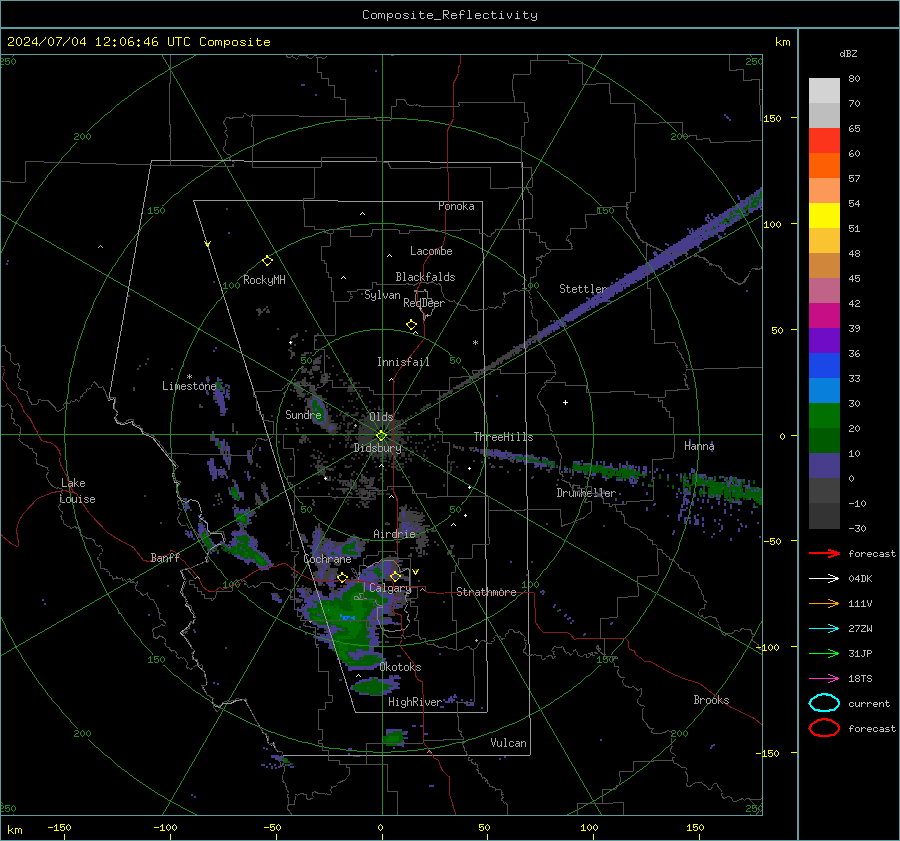The image size is (900, 841).
Task: Click the white 04DK arrow icon
Action: click(x=824, y=579)
